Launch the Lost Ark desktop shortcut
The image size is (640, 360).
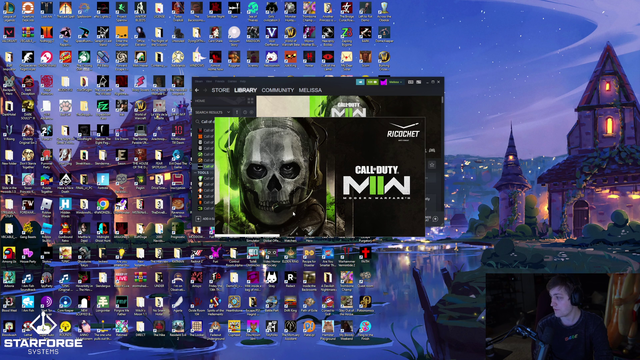tap(47, 9)
